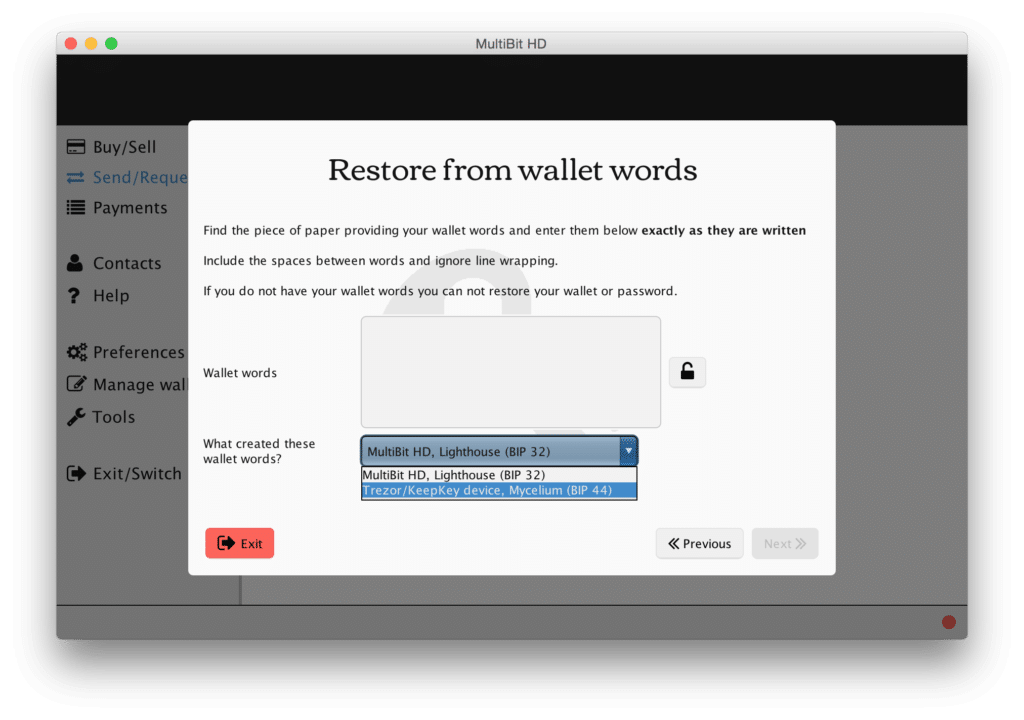Click the Exit/Switch sign-out icon
This screenshot has height=720, width=1024.
pyautogui.click(x=76, y=473)
